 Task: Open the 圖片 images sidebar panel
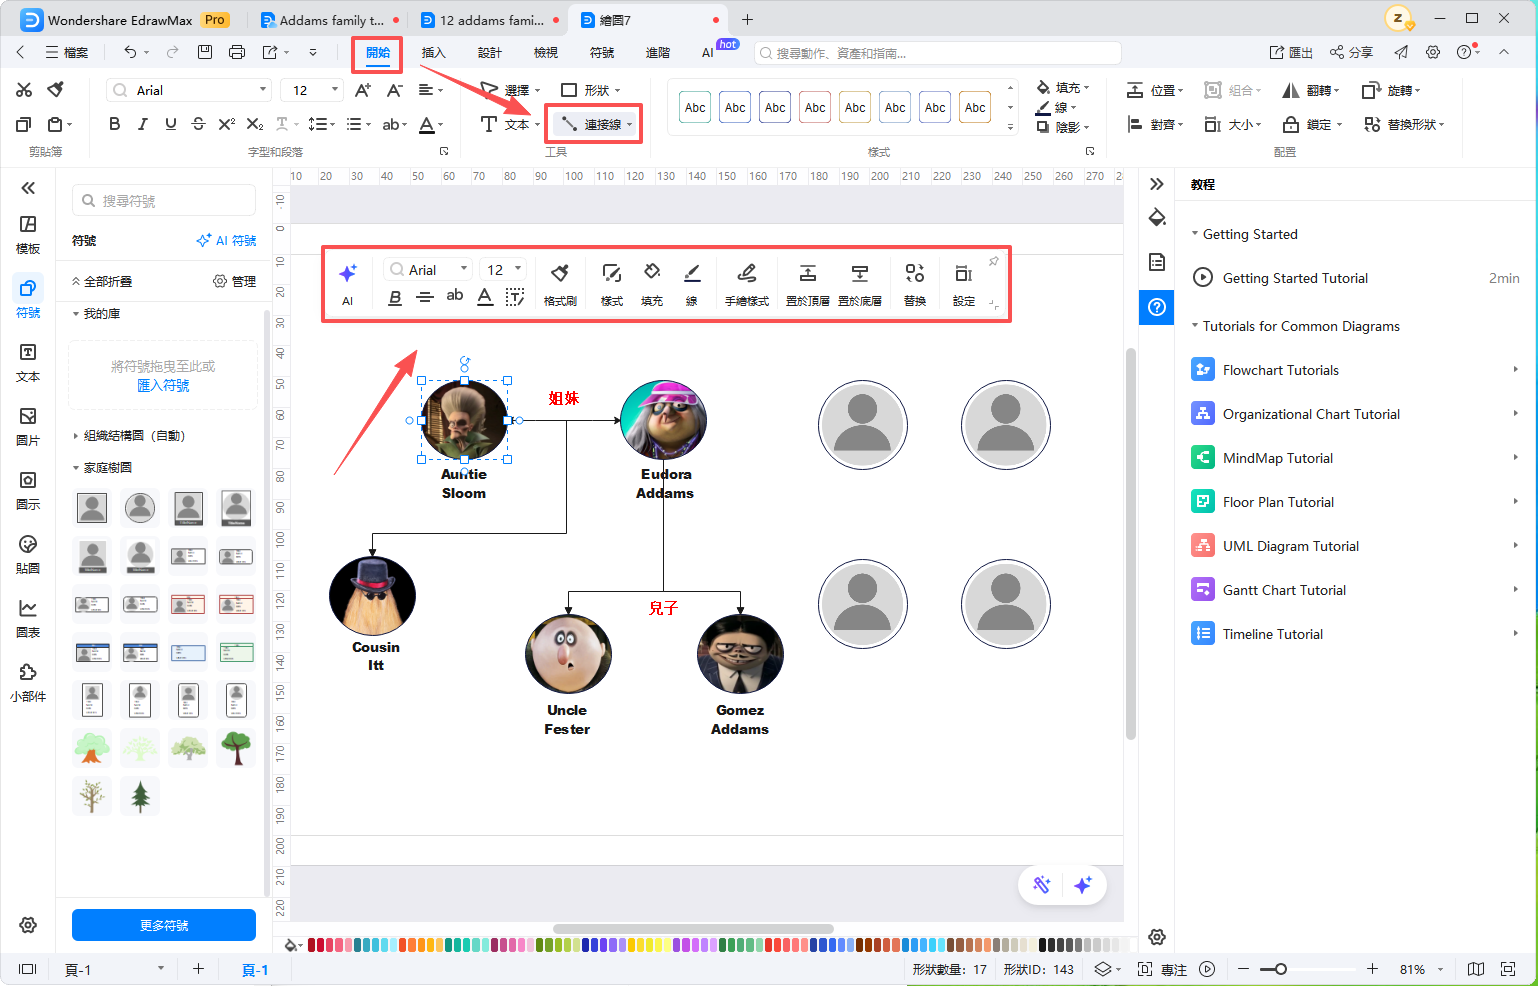[x=28, y=426]
